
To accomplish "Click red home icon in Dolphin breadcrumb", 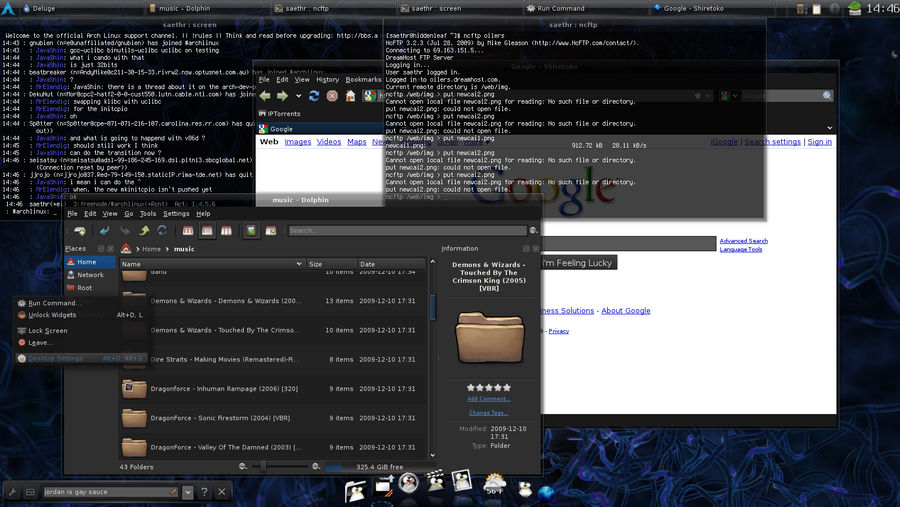I will coord(126,249).
